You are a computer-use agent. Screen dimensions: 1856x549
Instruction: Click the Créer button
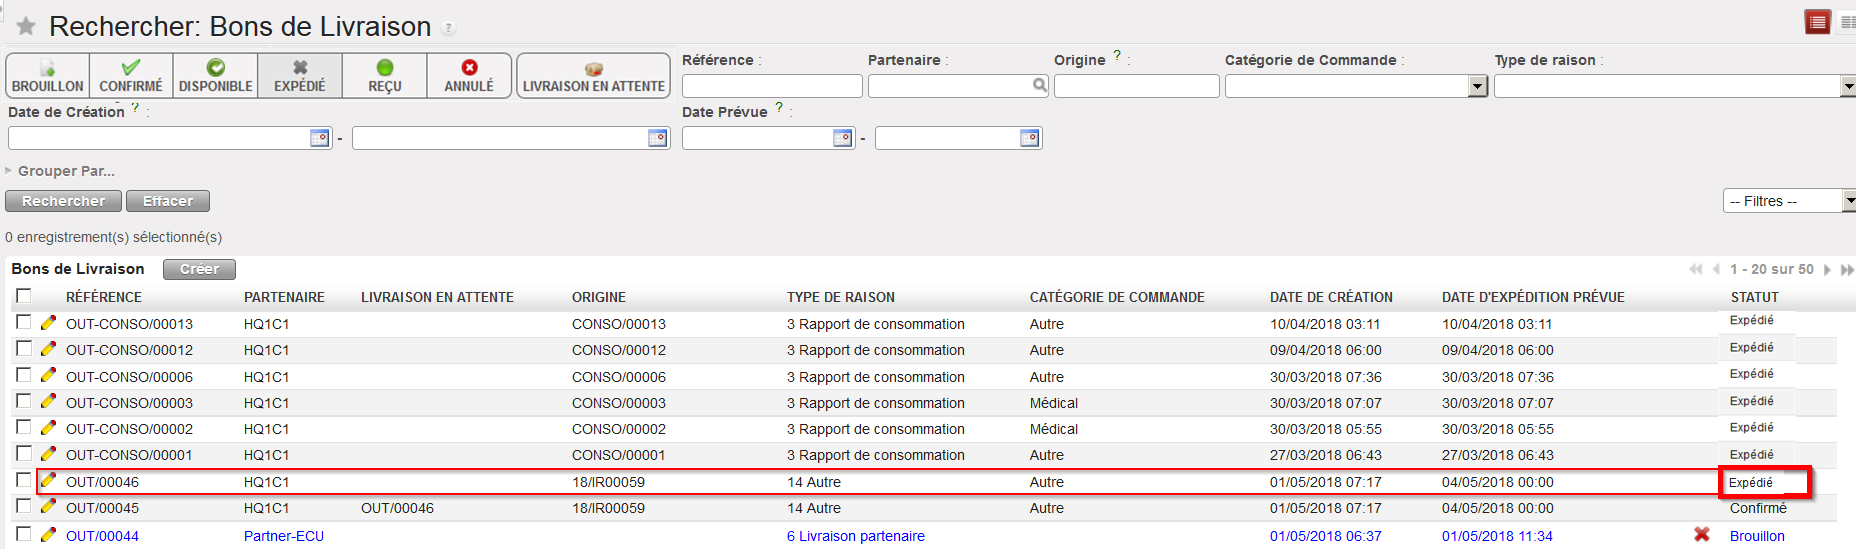point(199,269)
